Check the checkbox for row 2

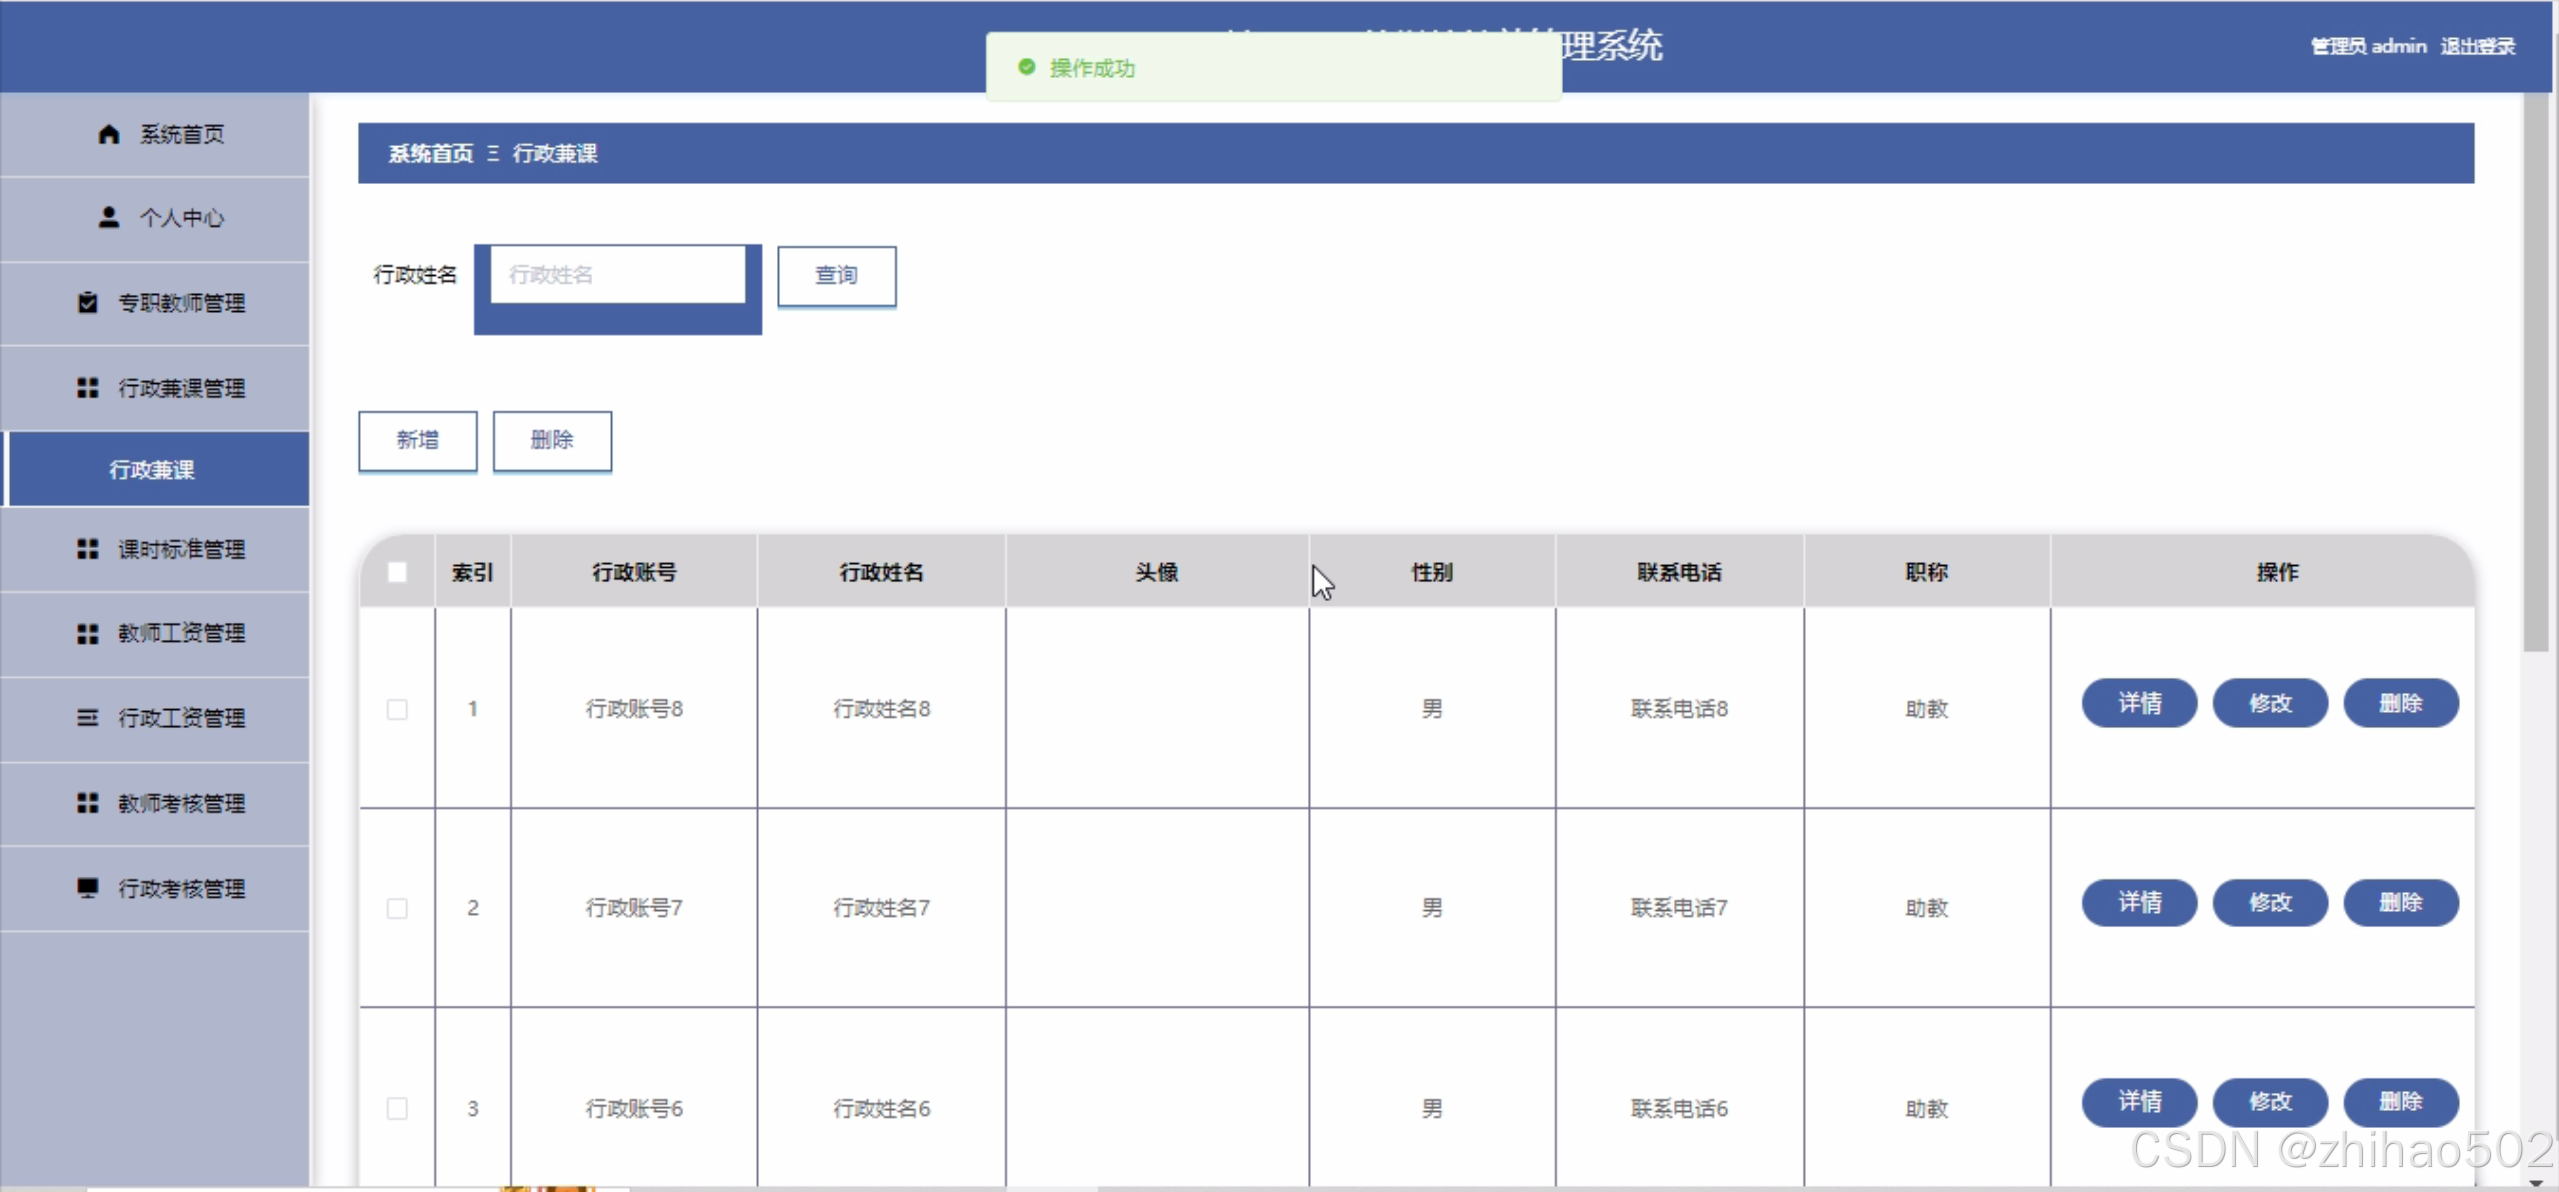397,908
